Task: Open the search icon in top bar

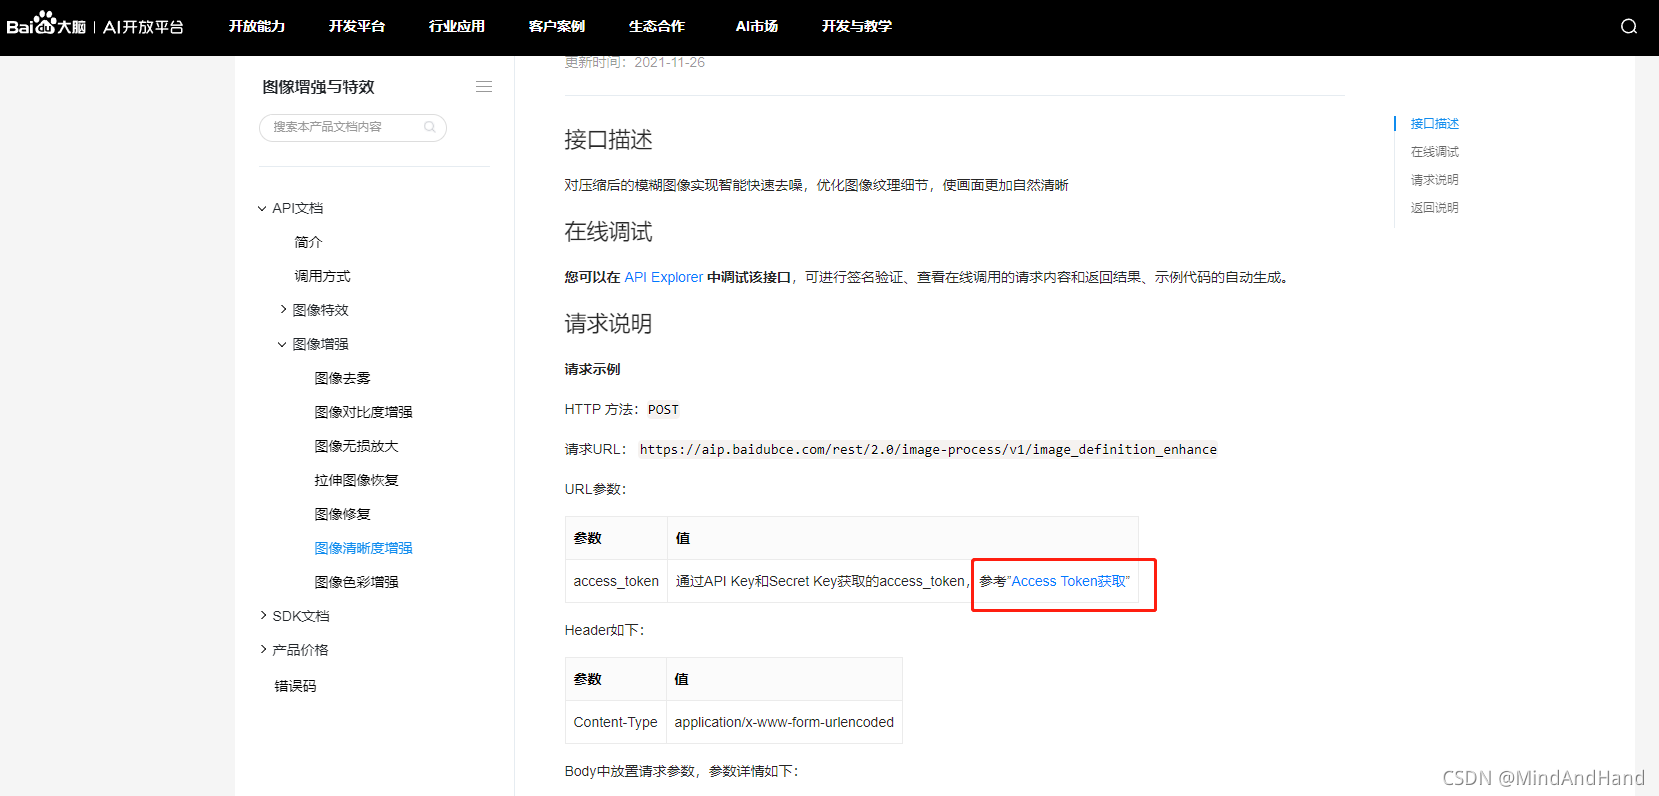Action: click(x=1629, y=26)
